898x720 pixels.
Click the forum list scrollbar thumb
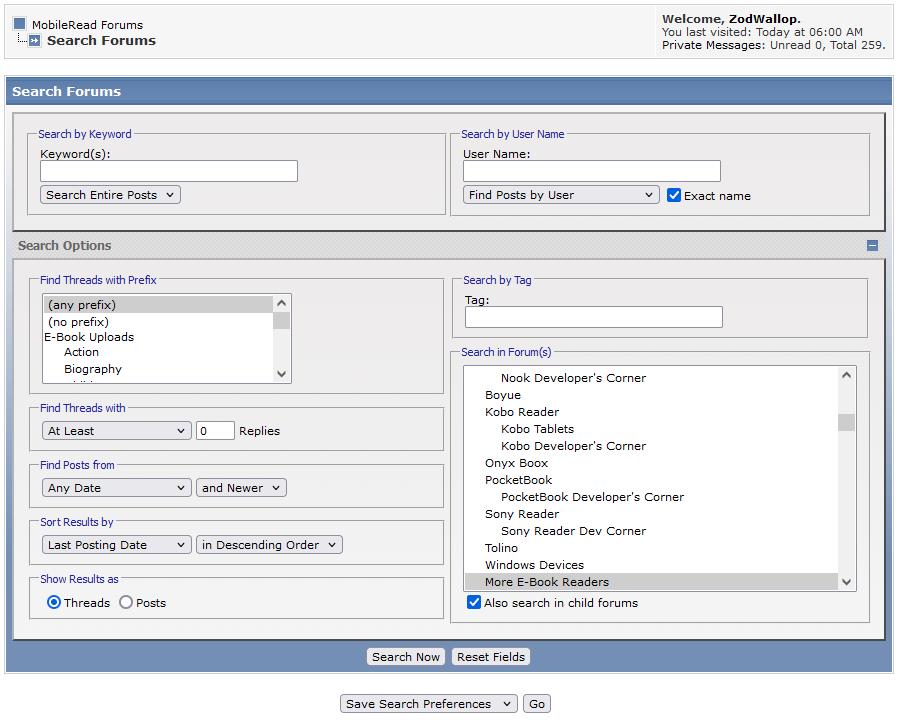(x=846, y=422)
